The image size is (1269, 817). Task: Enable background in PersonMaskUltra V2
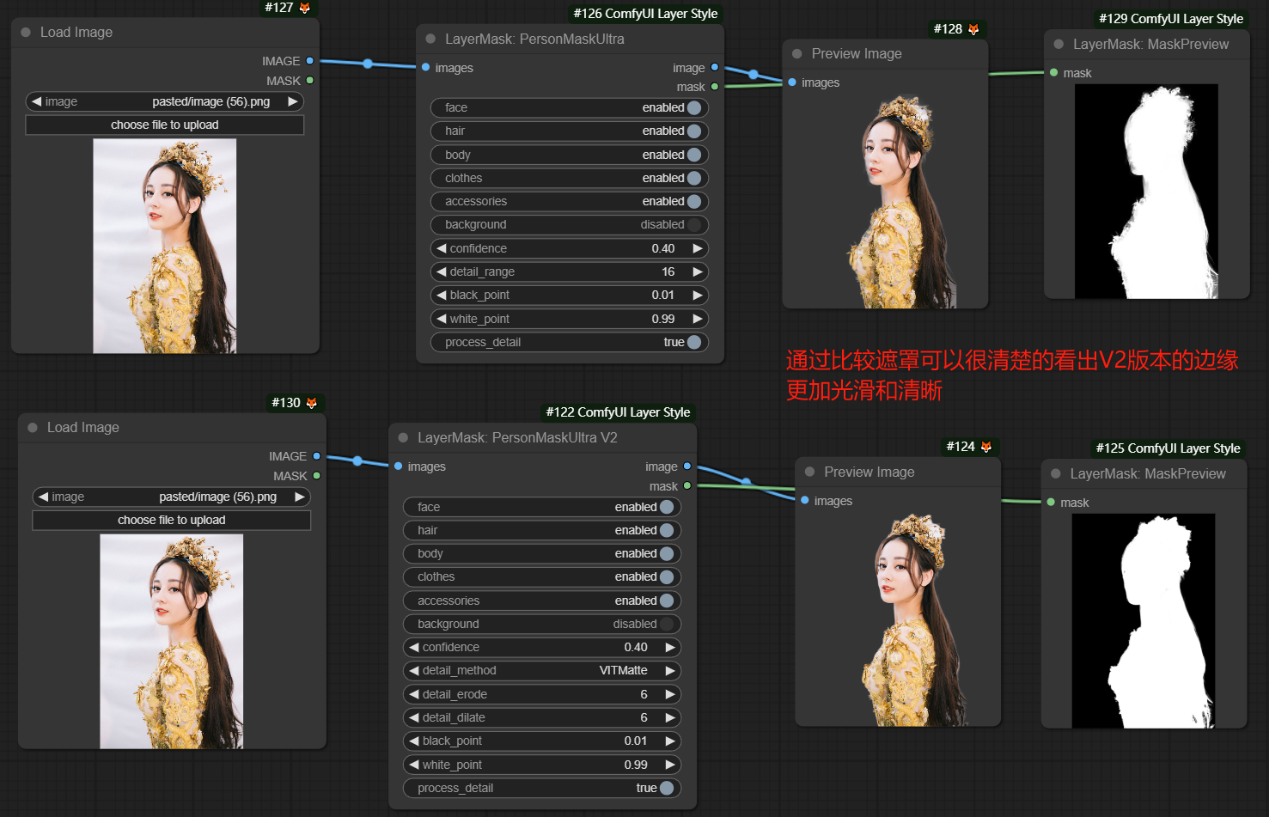666,624
